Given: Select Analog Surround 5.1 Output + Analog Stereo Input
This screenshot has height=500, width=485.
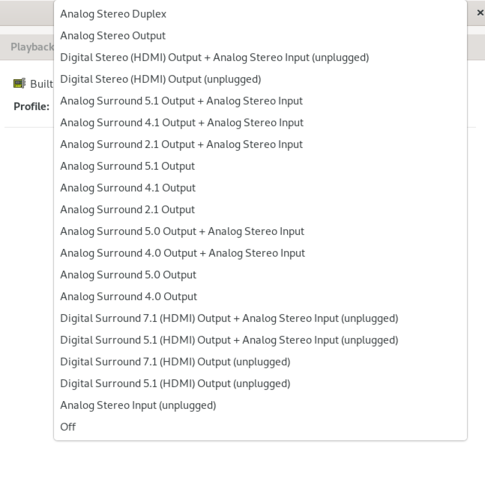Looking at the screenshot, I should (260, 101).
